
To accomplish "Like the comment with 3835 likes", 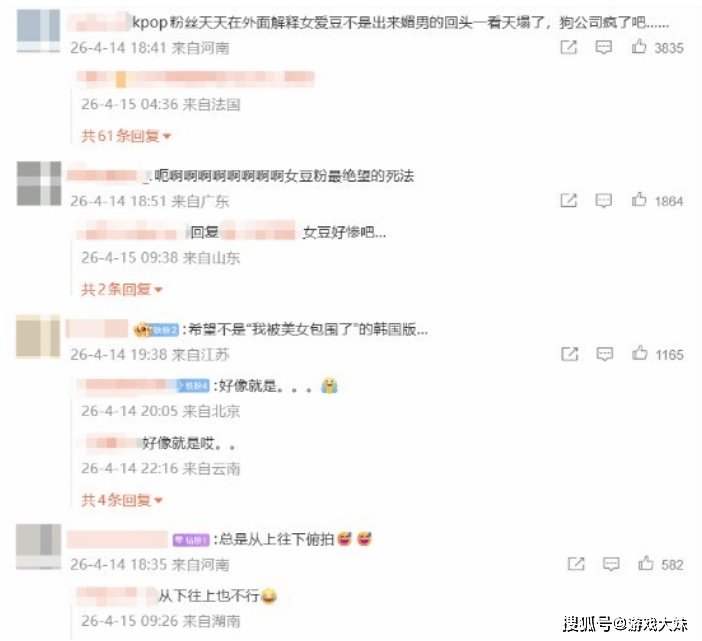I will pyautogui.click(x=639, y=47).
